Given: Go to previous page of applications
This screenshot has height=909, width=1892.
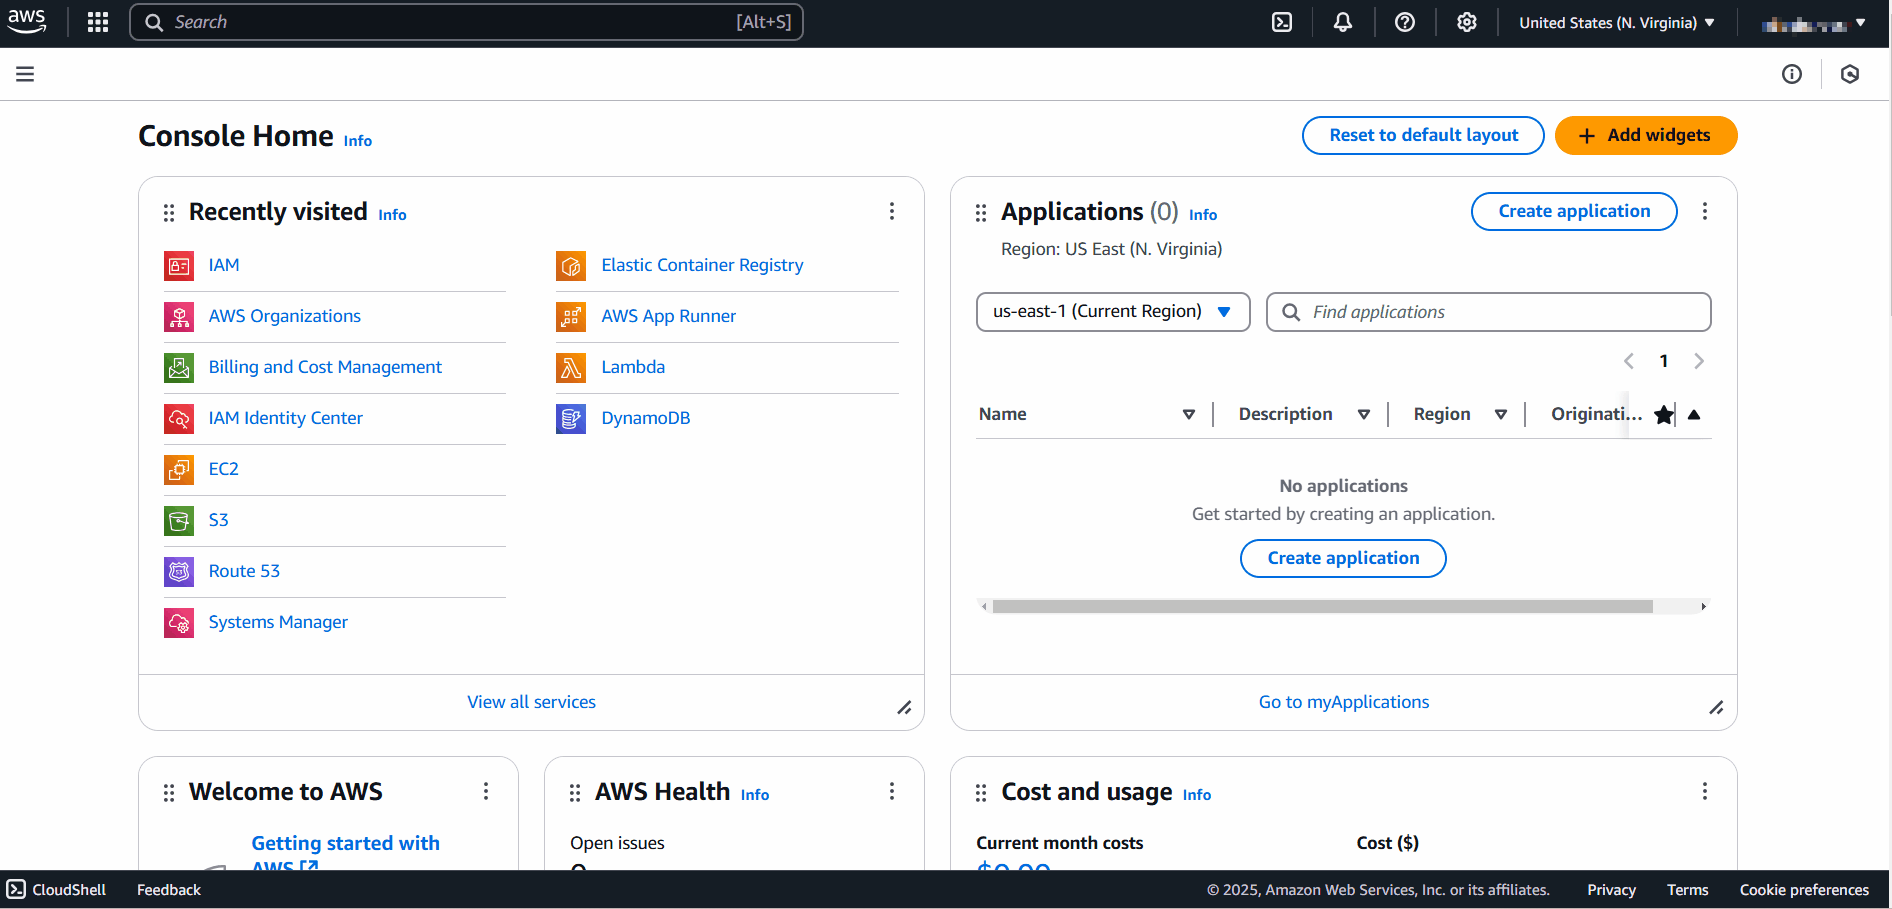Looking at the screenshot, I should tap(1629, 361).
